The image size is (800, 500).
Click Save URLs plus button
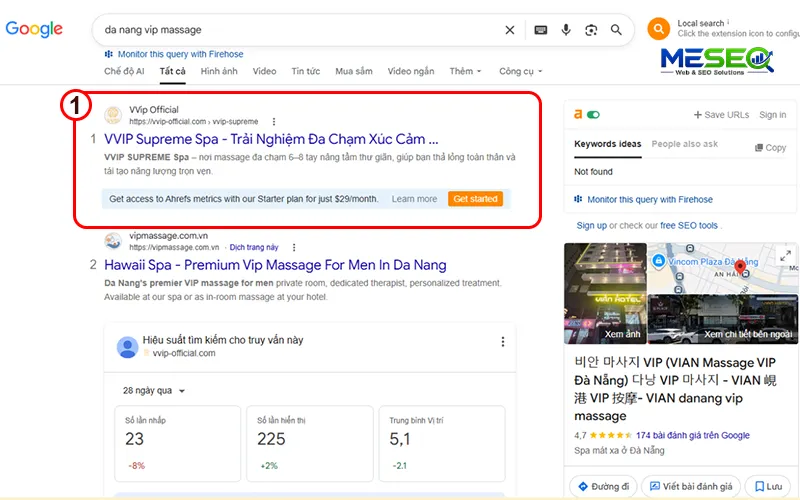(721, 115)
